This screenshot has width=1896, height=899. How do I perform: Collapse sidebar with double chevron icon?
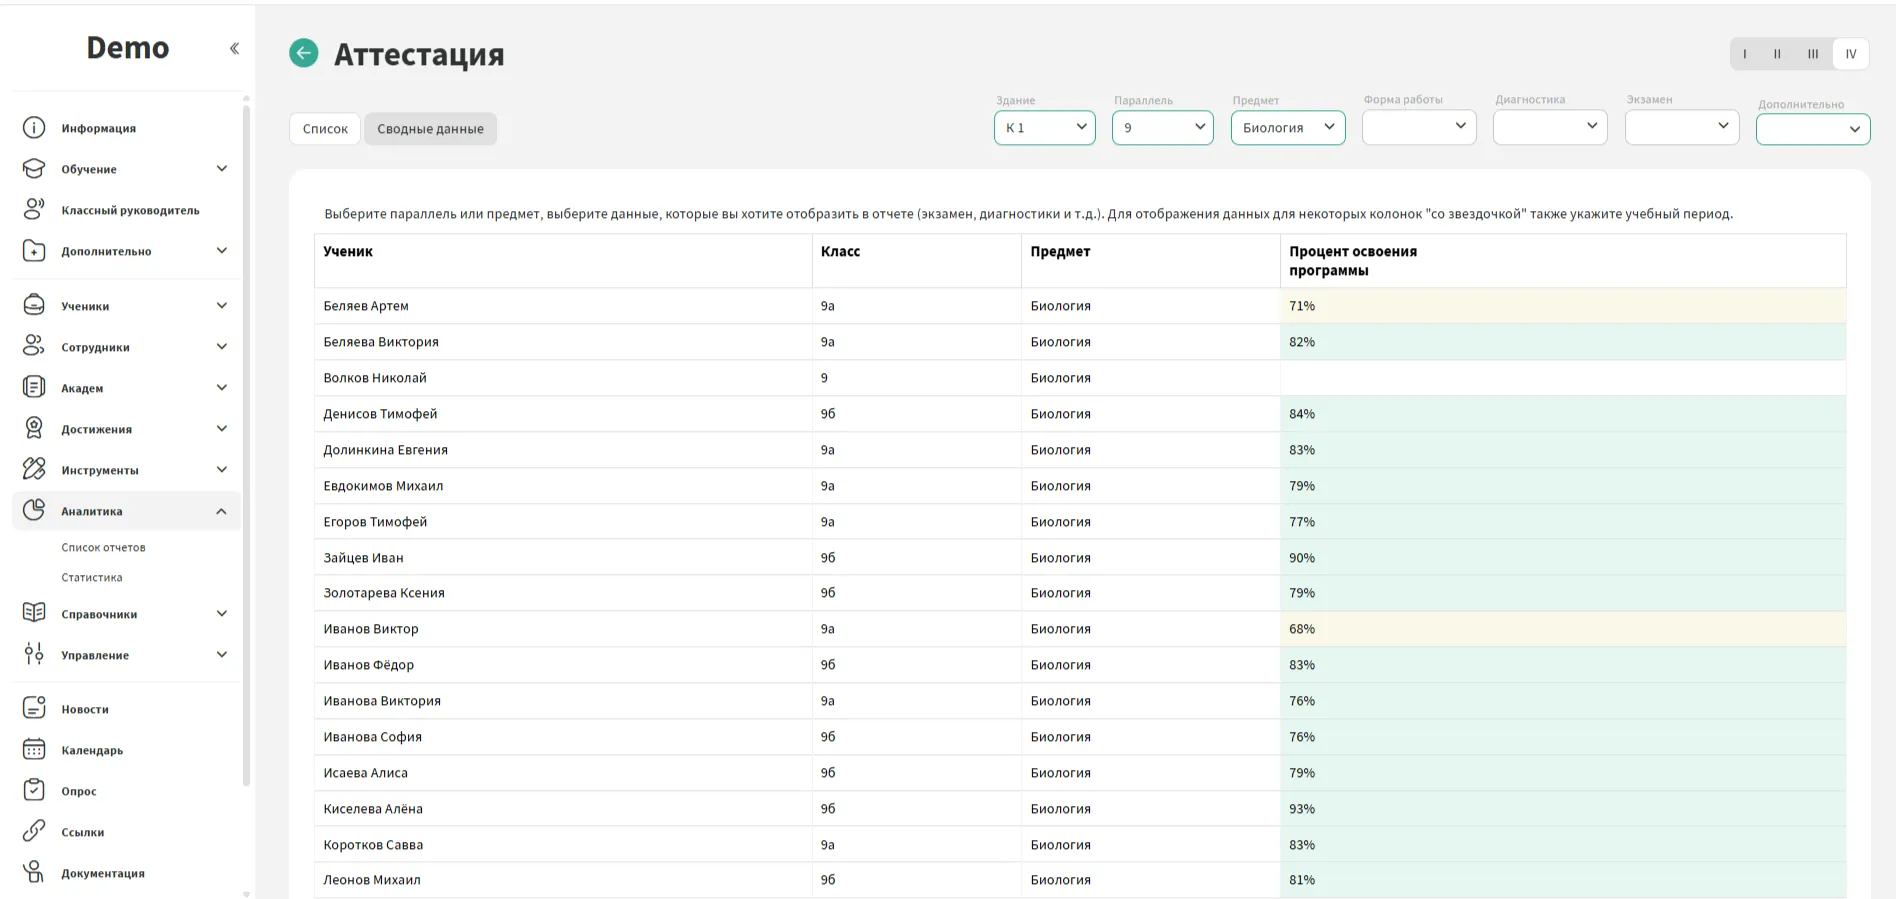point(234,48)
